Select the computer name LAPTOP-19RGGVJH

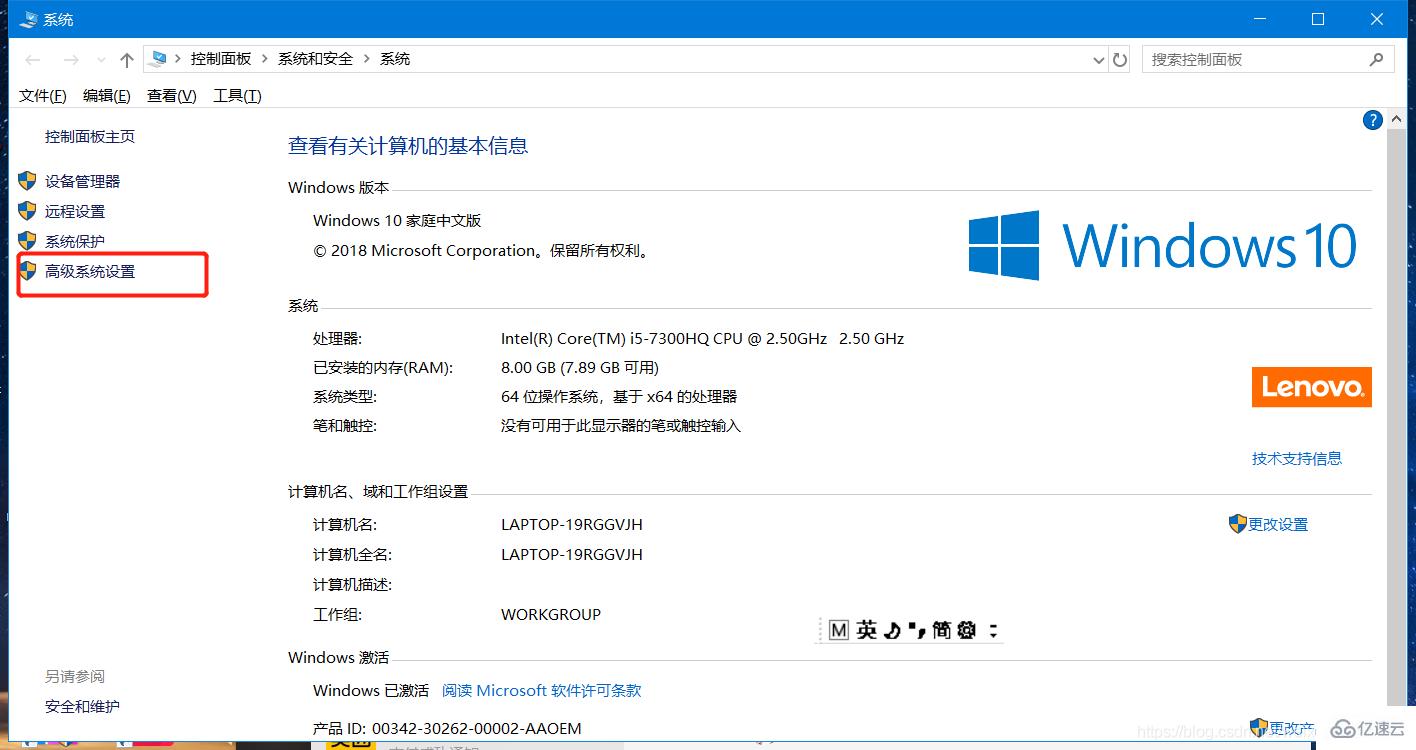click(x=572, y=524)
